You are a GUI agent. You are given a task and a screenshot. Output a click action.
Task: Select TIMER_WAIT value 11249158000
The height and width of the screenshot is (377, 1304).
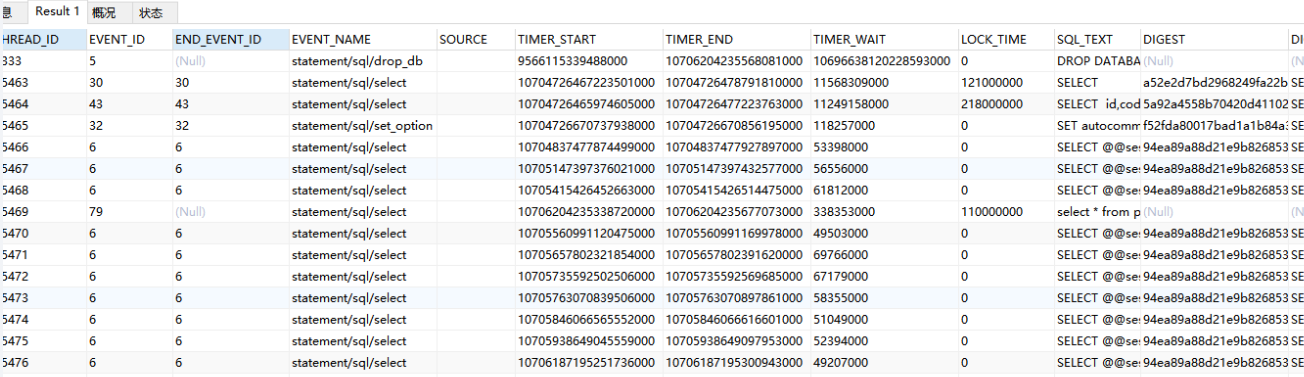click(x=883, y=104)
